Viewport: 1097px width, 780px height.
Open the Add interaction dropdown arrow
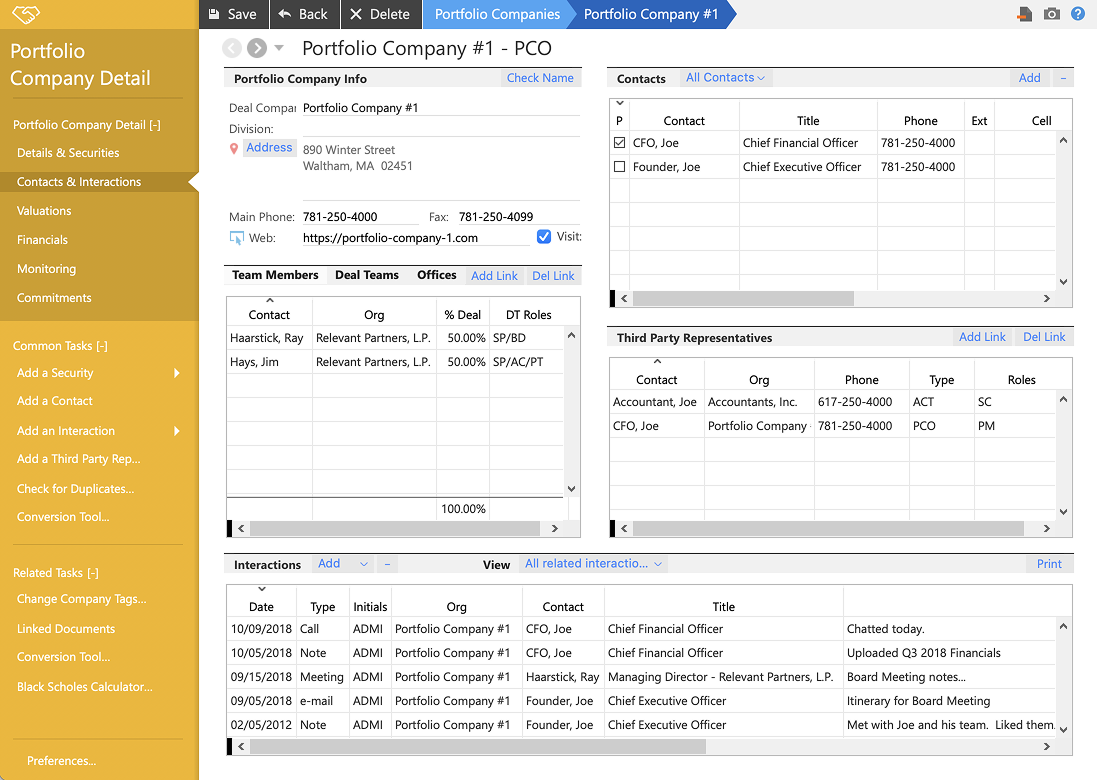coord(364,564)
